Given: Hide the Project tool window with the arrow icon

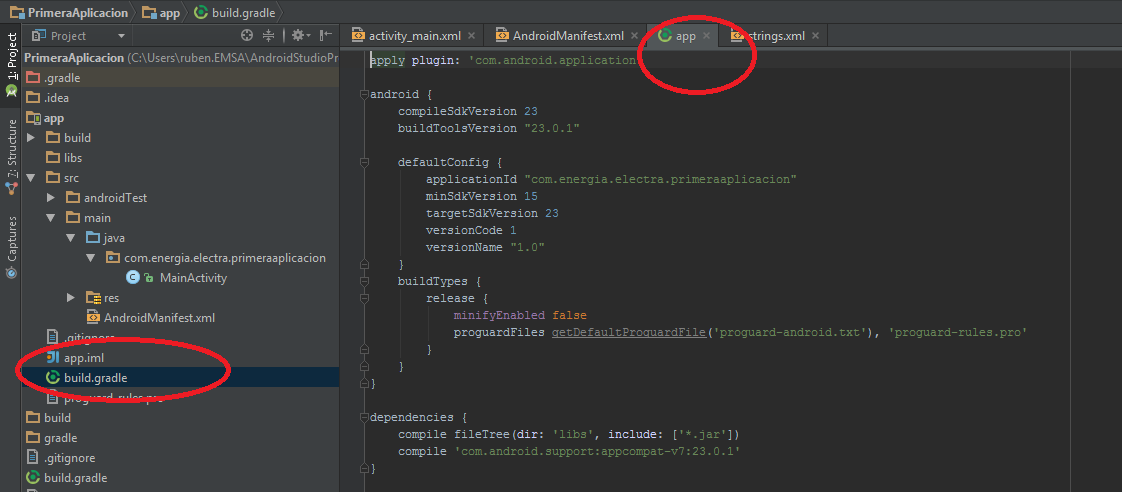Looking at the screenshot, I should tap(326, 35).
